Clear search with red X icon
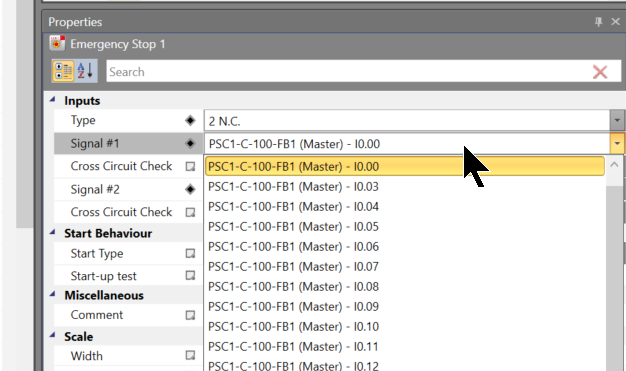Viewport: 626px width, 371px height. [600, 72]
